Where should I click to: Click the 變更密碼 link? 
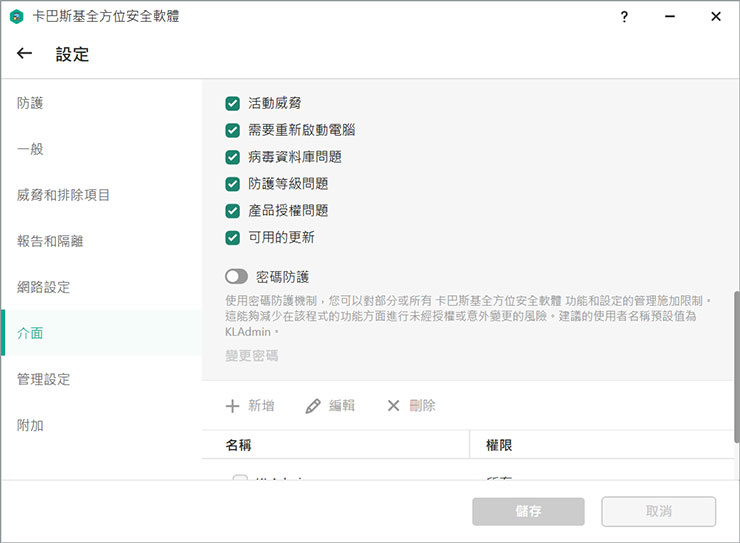[x=252, y=356]
